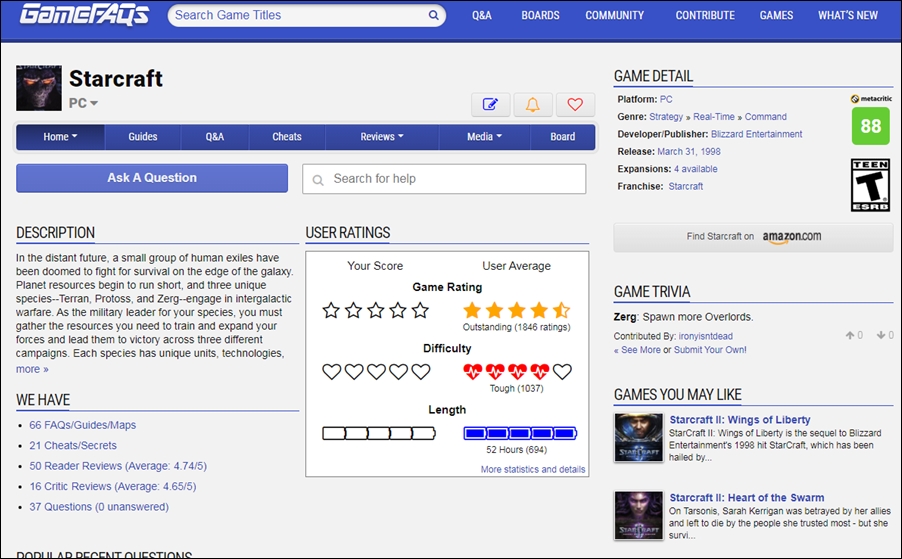Click the ironyisntdead contributor link
The height and width of the screenshot is (559, 902).
click(706, 336)
